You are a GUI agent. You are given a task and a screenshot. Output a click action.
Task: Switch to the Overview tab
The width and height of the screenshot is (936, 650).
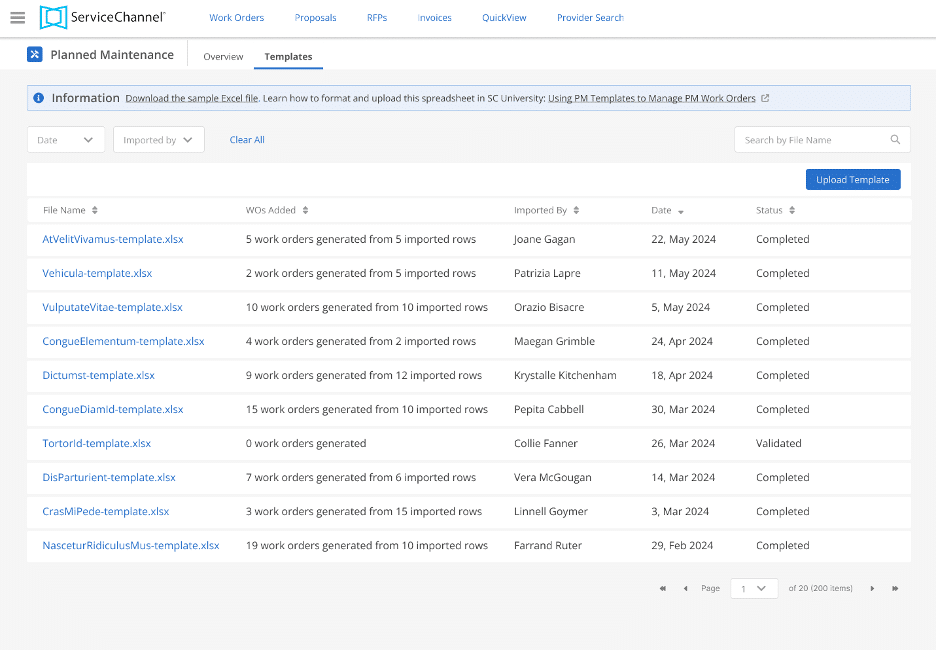(223, 57)
